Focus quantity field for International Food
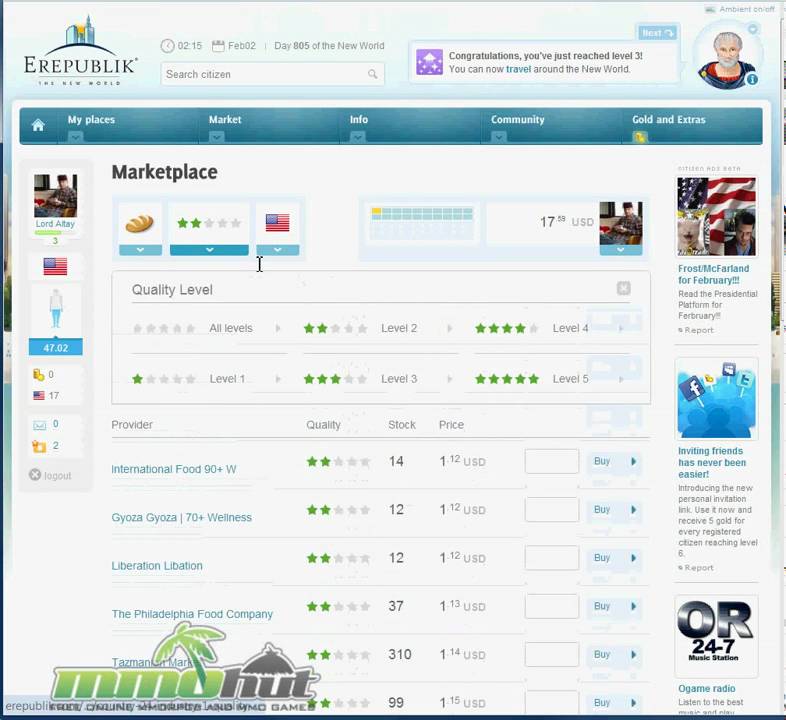Image resolution: width=786 pixels, height=720 pixels. [x=551, y=461]
